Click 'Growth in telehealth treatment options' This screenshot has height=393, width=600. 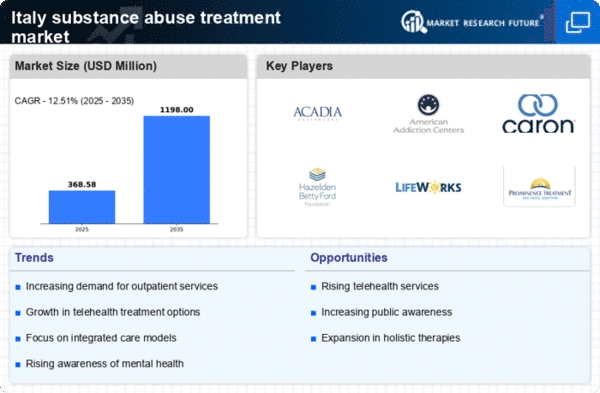113,312
